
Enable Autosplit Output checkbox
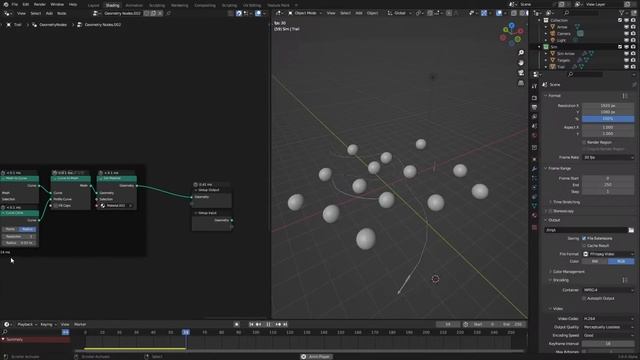(584, 298)
